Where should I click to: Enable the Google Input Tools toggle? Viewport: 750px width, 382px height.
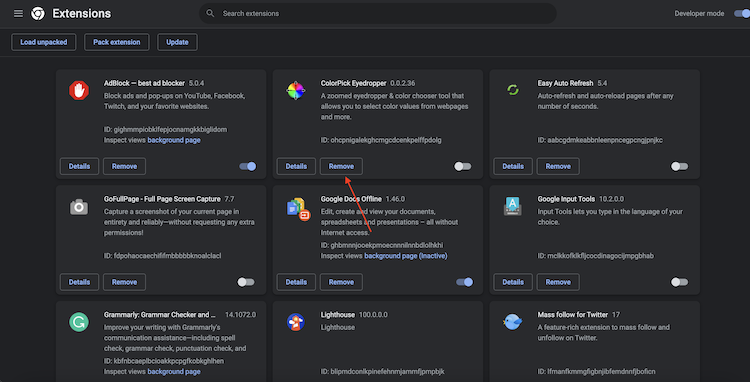click(679, 282)
